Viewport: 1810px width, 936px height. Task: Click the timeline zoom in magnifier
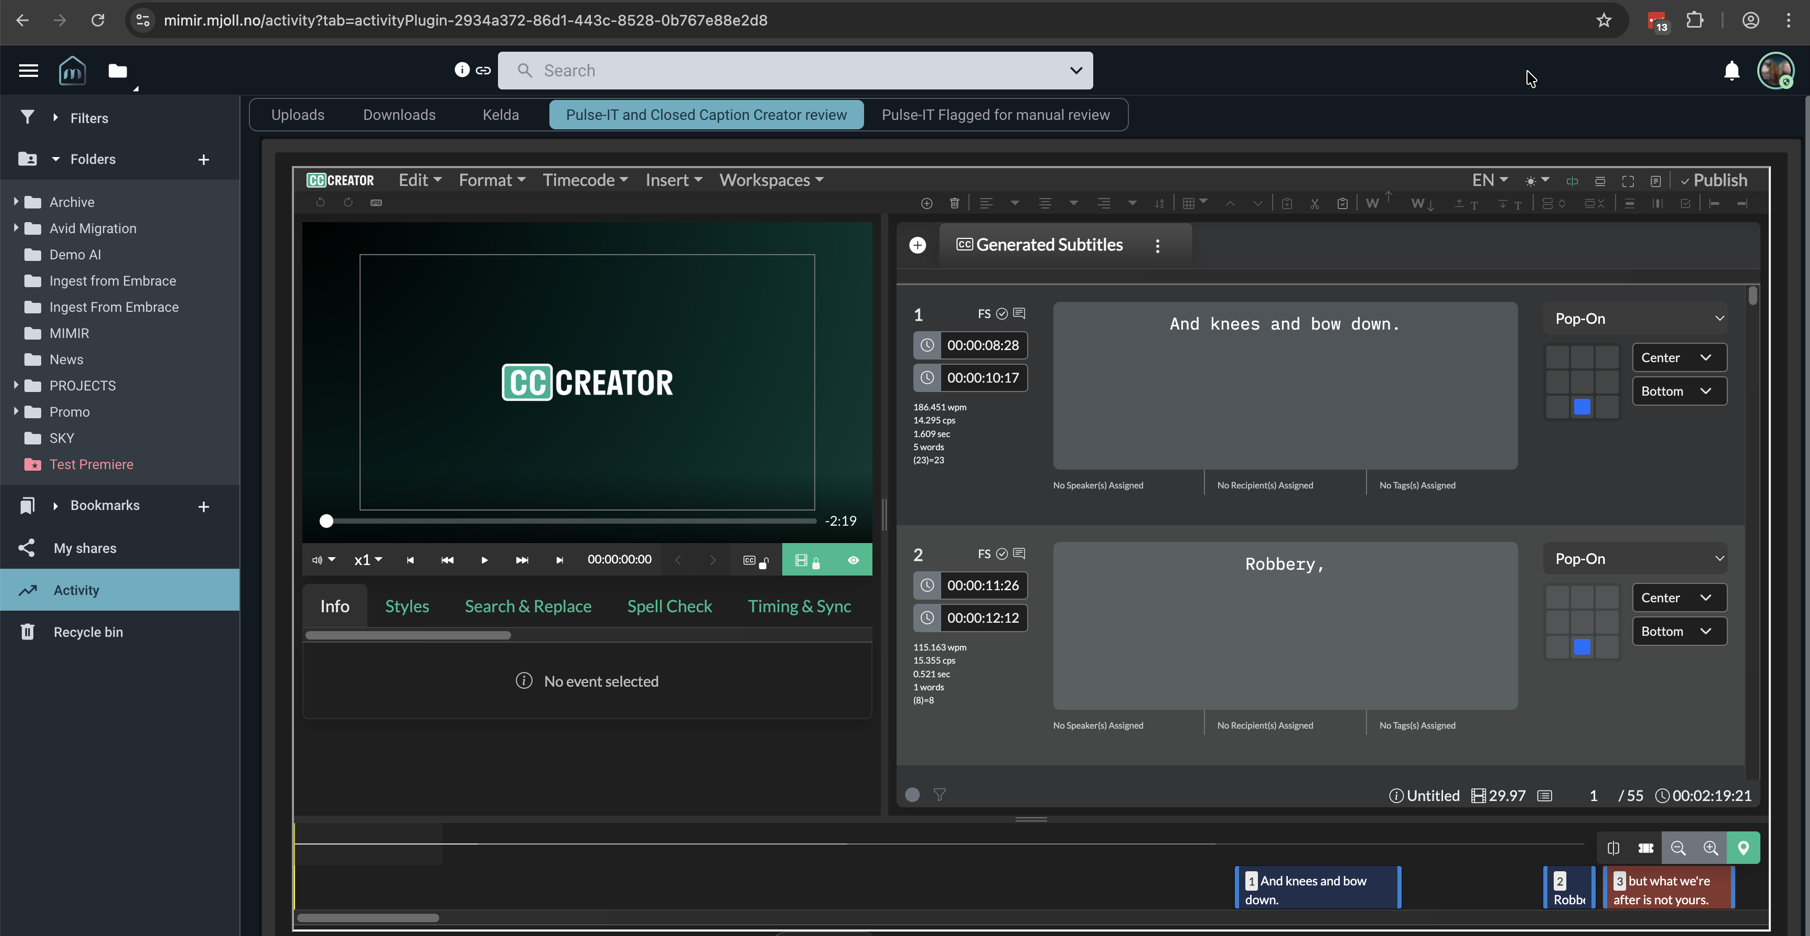click(1711, 848)
